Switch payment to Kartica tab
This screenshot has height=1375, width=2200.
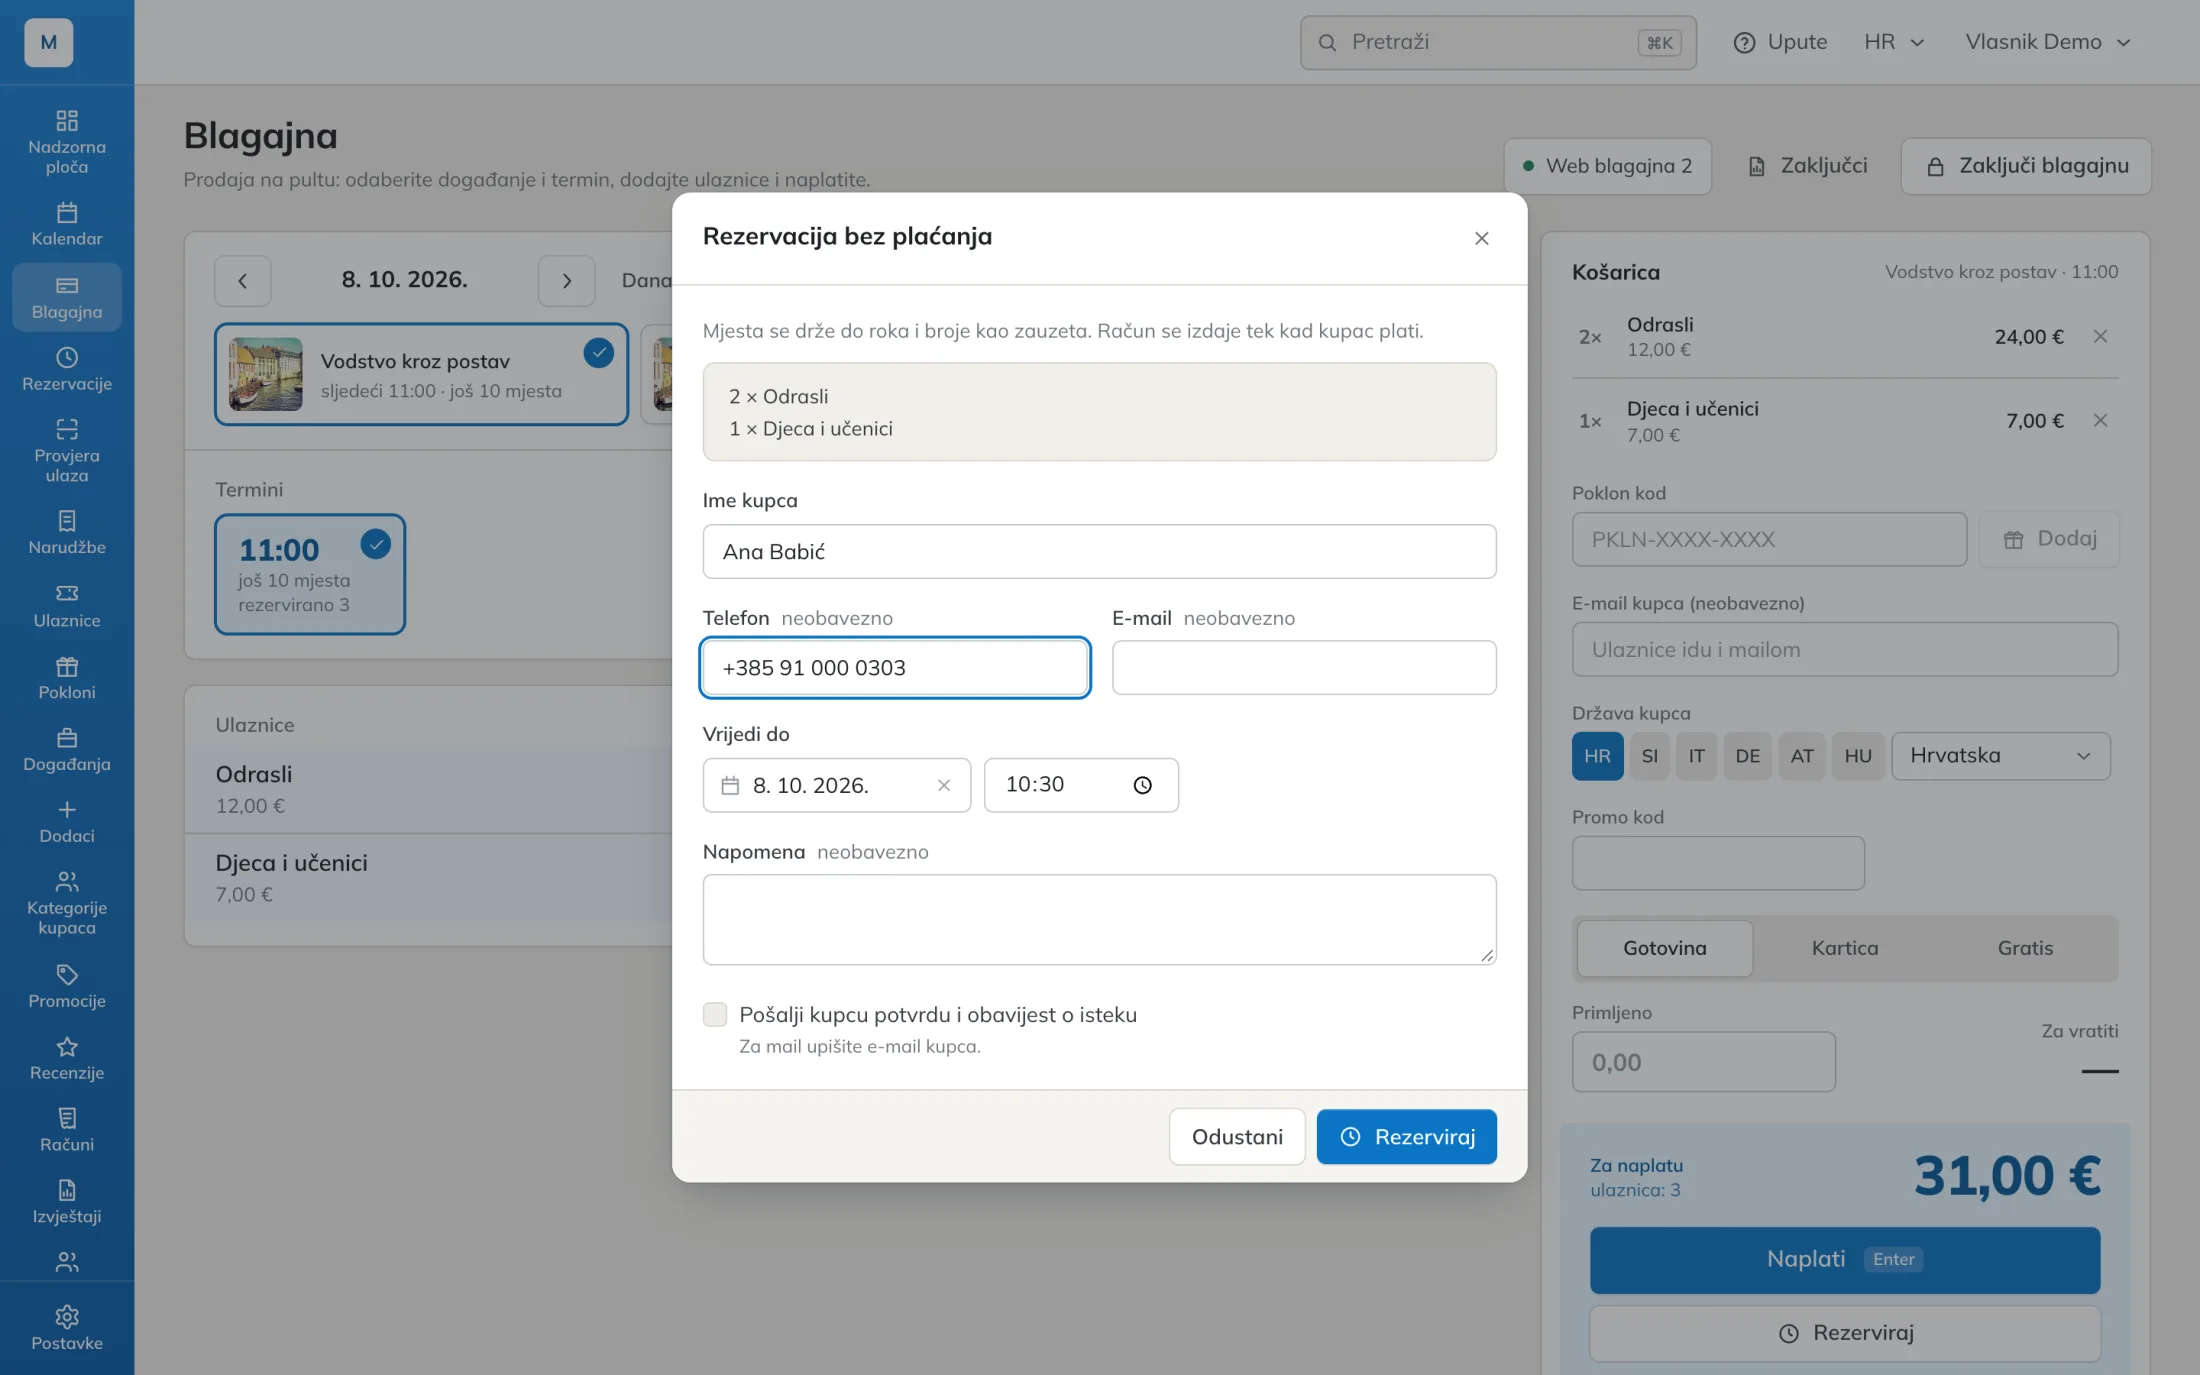(1844, 948)
